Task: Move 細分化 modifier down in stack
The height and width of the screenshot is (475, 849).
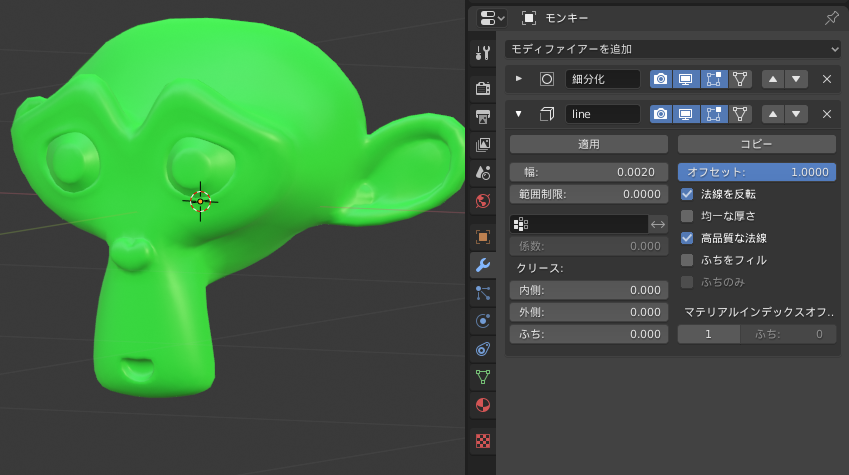Action: coord(796,79)
